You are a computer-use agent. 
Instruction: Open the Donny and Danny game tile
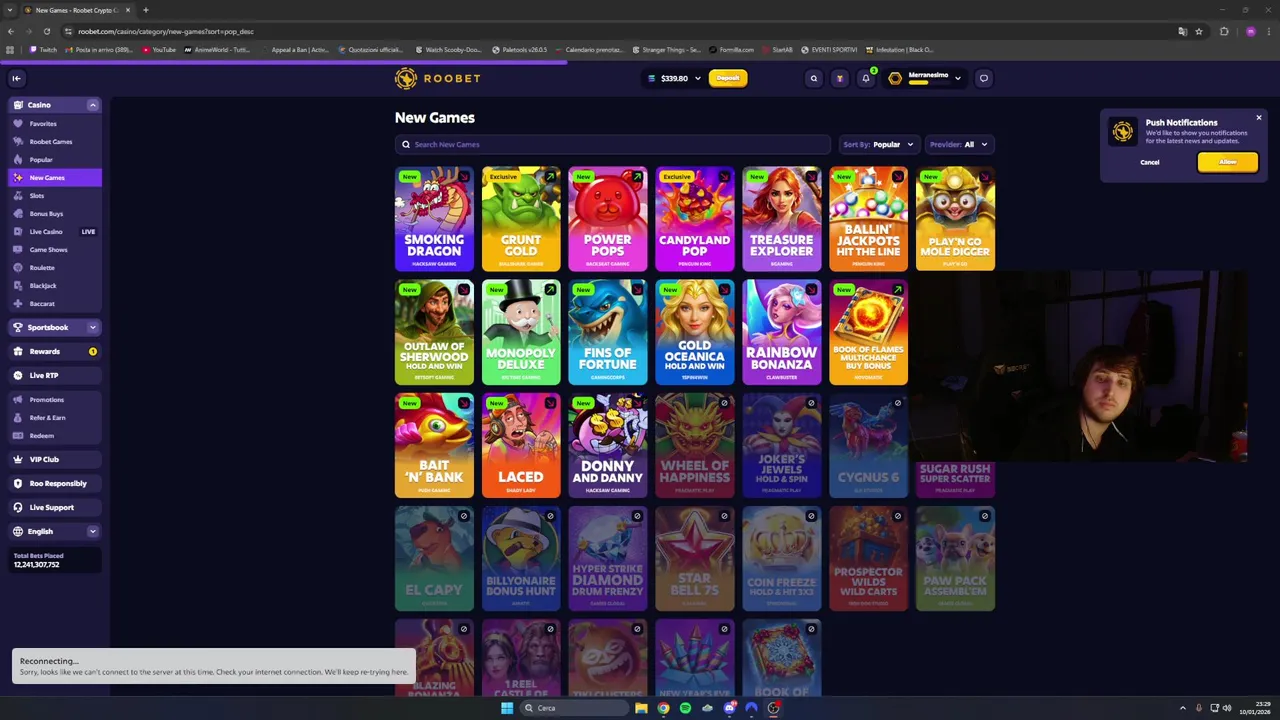[608, 445]
